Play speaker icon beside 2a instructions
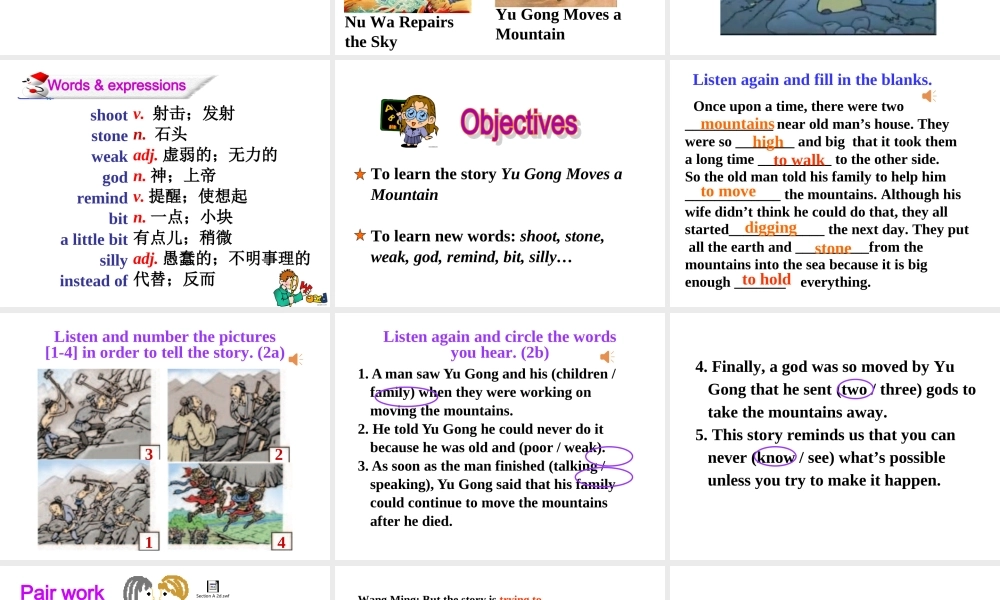Viewport: 1000px width, 600px height. [x=295, y=360]
